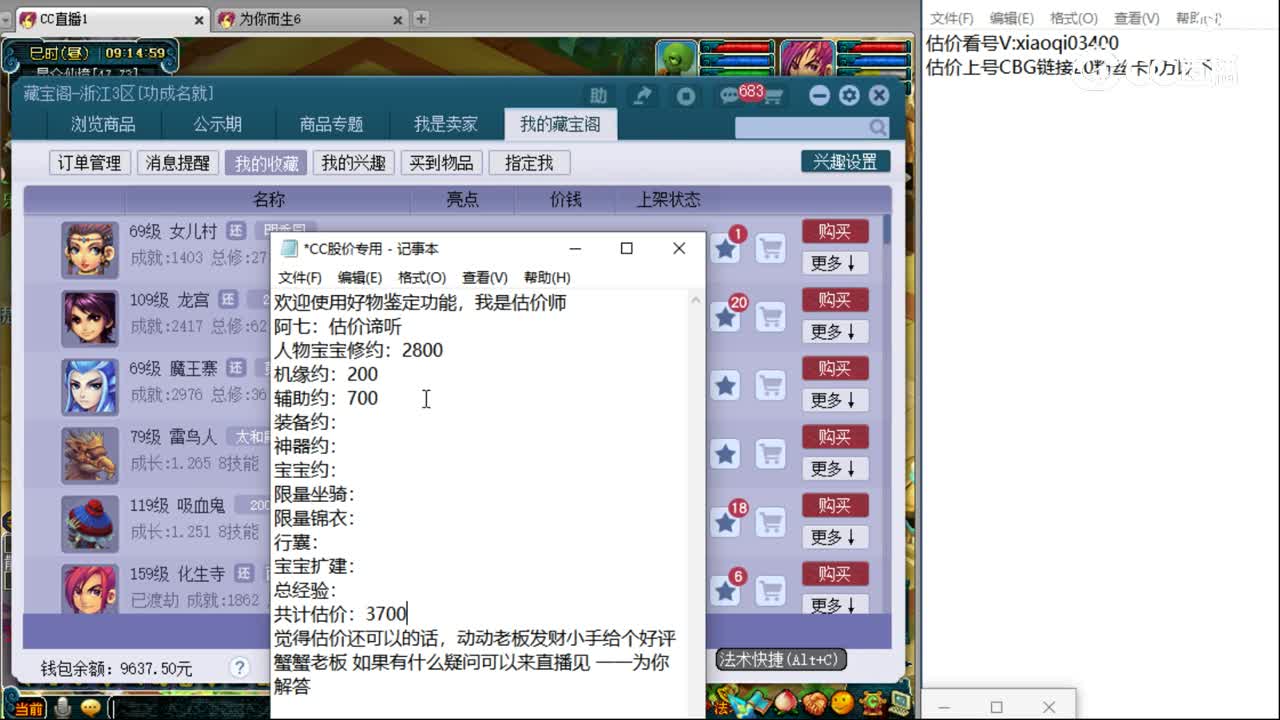Open the 格式(O) menu in Notepad
Image resolution: width=1280 pixels, height=720 pixels.
(x=422, y=278)
